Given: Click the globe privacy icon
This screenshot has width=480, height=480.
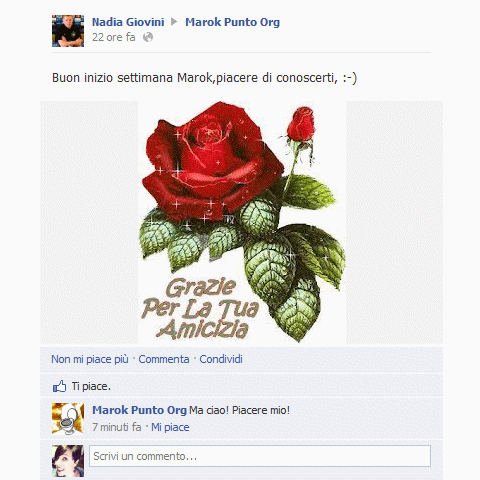Looking at the screenshot, I should pyautogui.click(x=148, y=37).
